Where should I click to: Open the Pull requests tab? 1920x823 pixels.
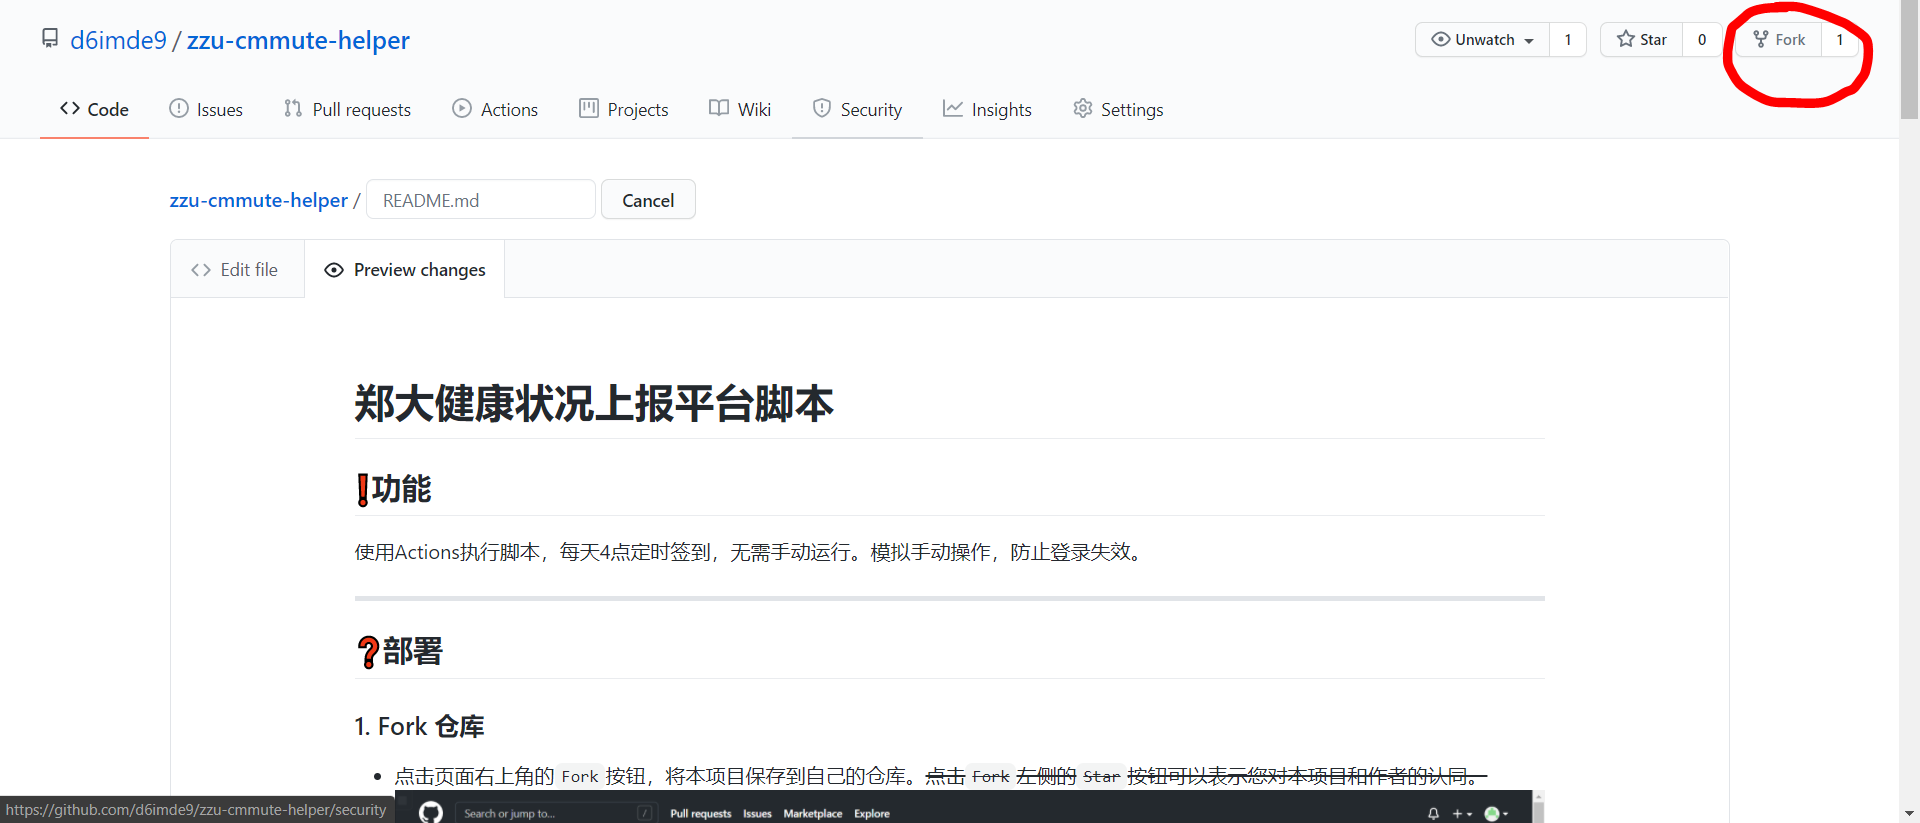point(347,109)
